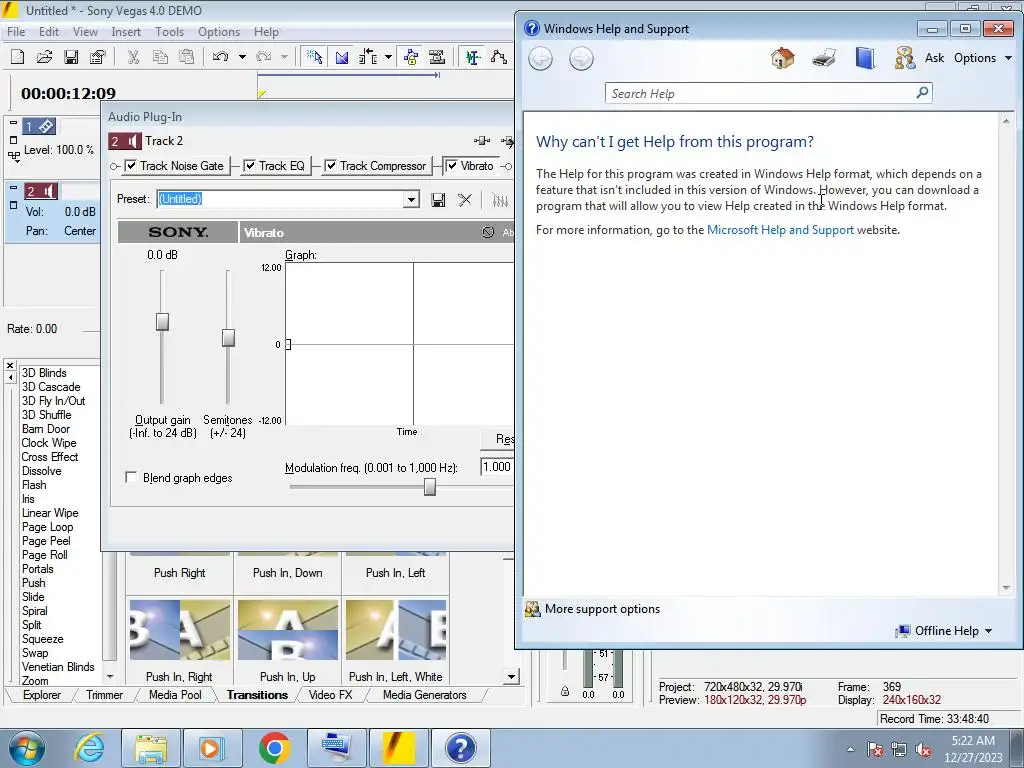Switch to the Explorer tab
The height and width of the screenshot is (768, 1024).
(42, 695)
